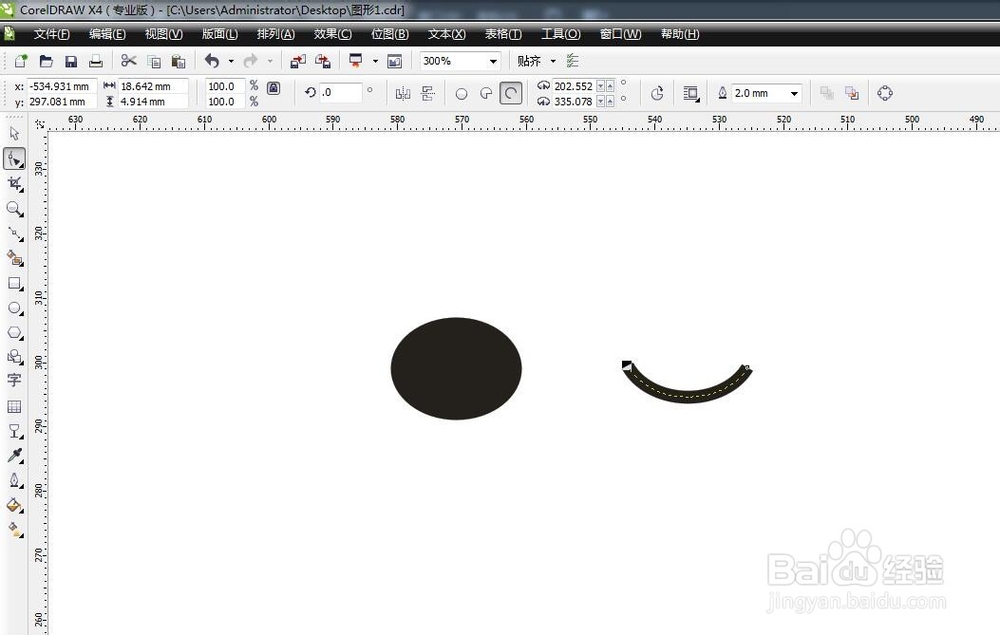Viewport: 1000px width, 635px height.
Task: Select the Crop tool
Action: tap(15, 184)
